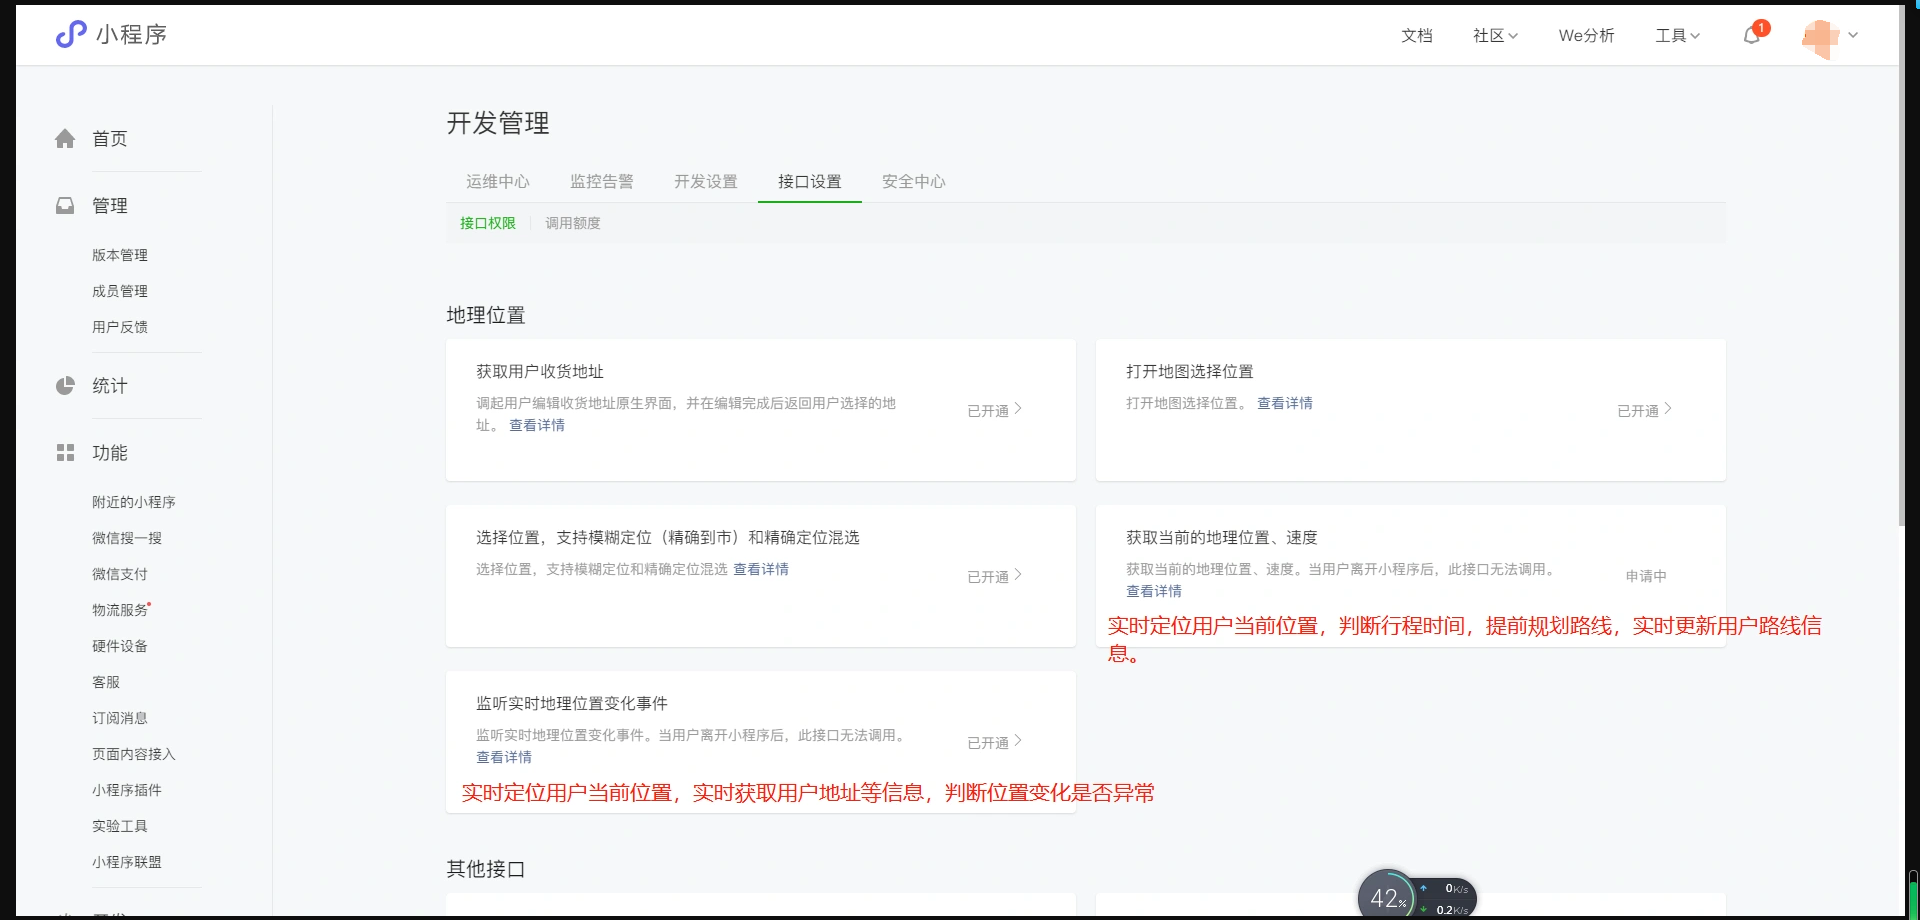Click the 功能 sidebar section label

[x=110, y=453]
